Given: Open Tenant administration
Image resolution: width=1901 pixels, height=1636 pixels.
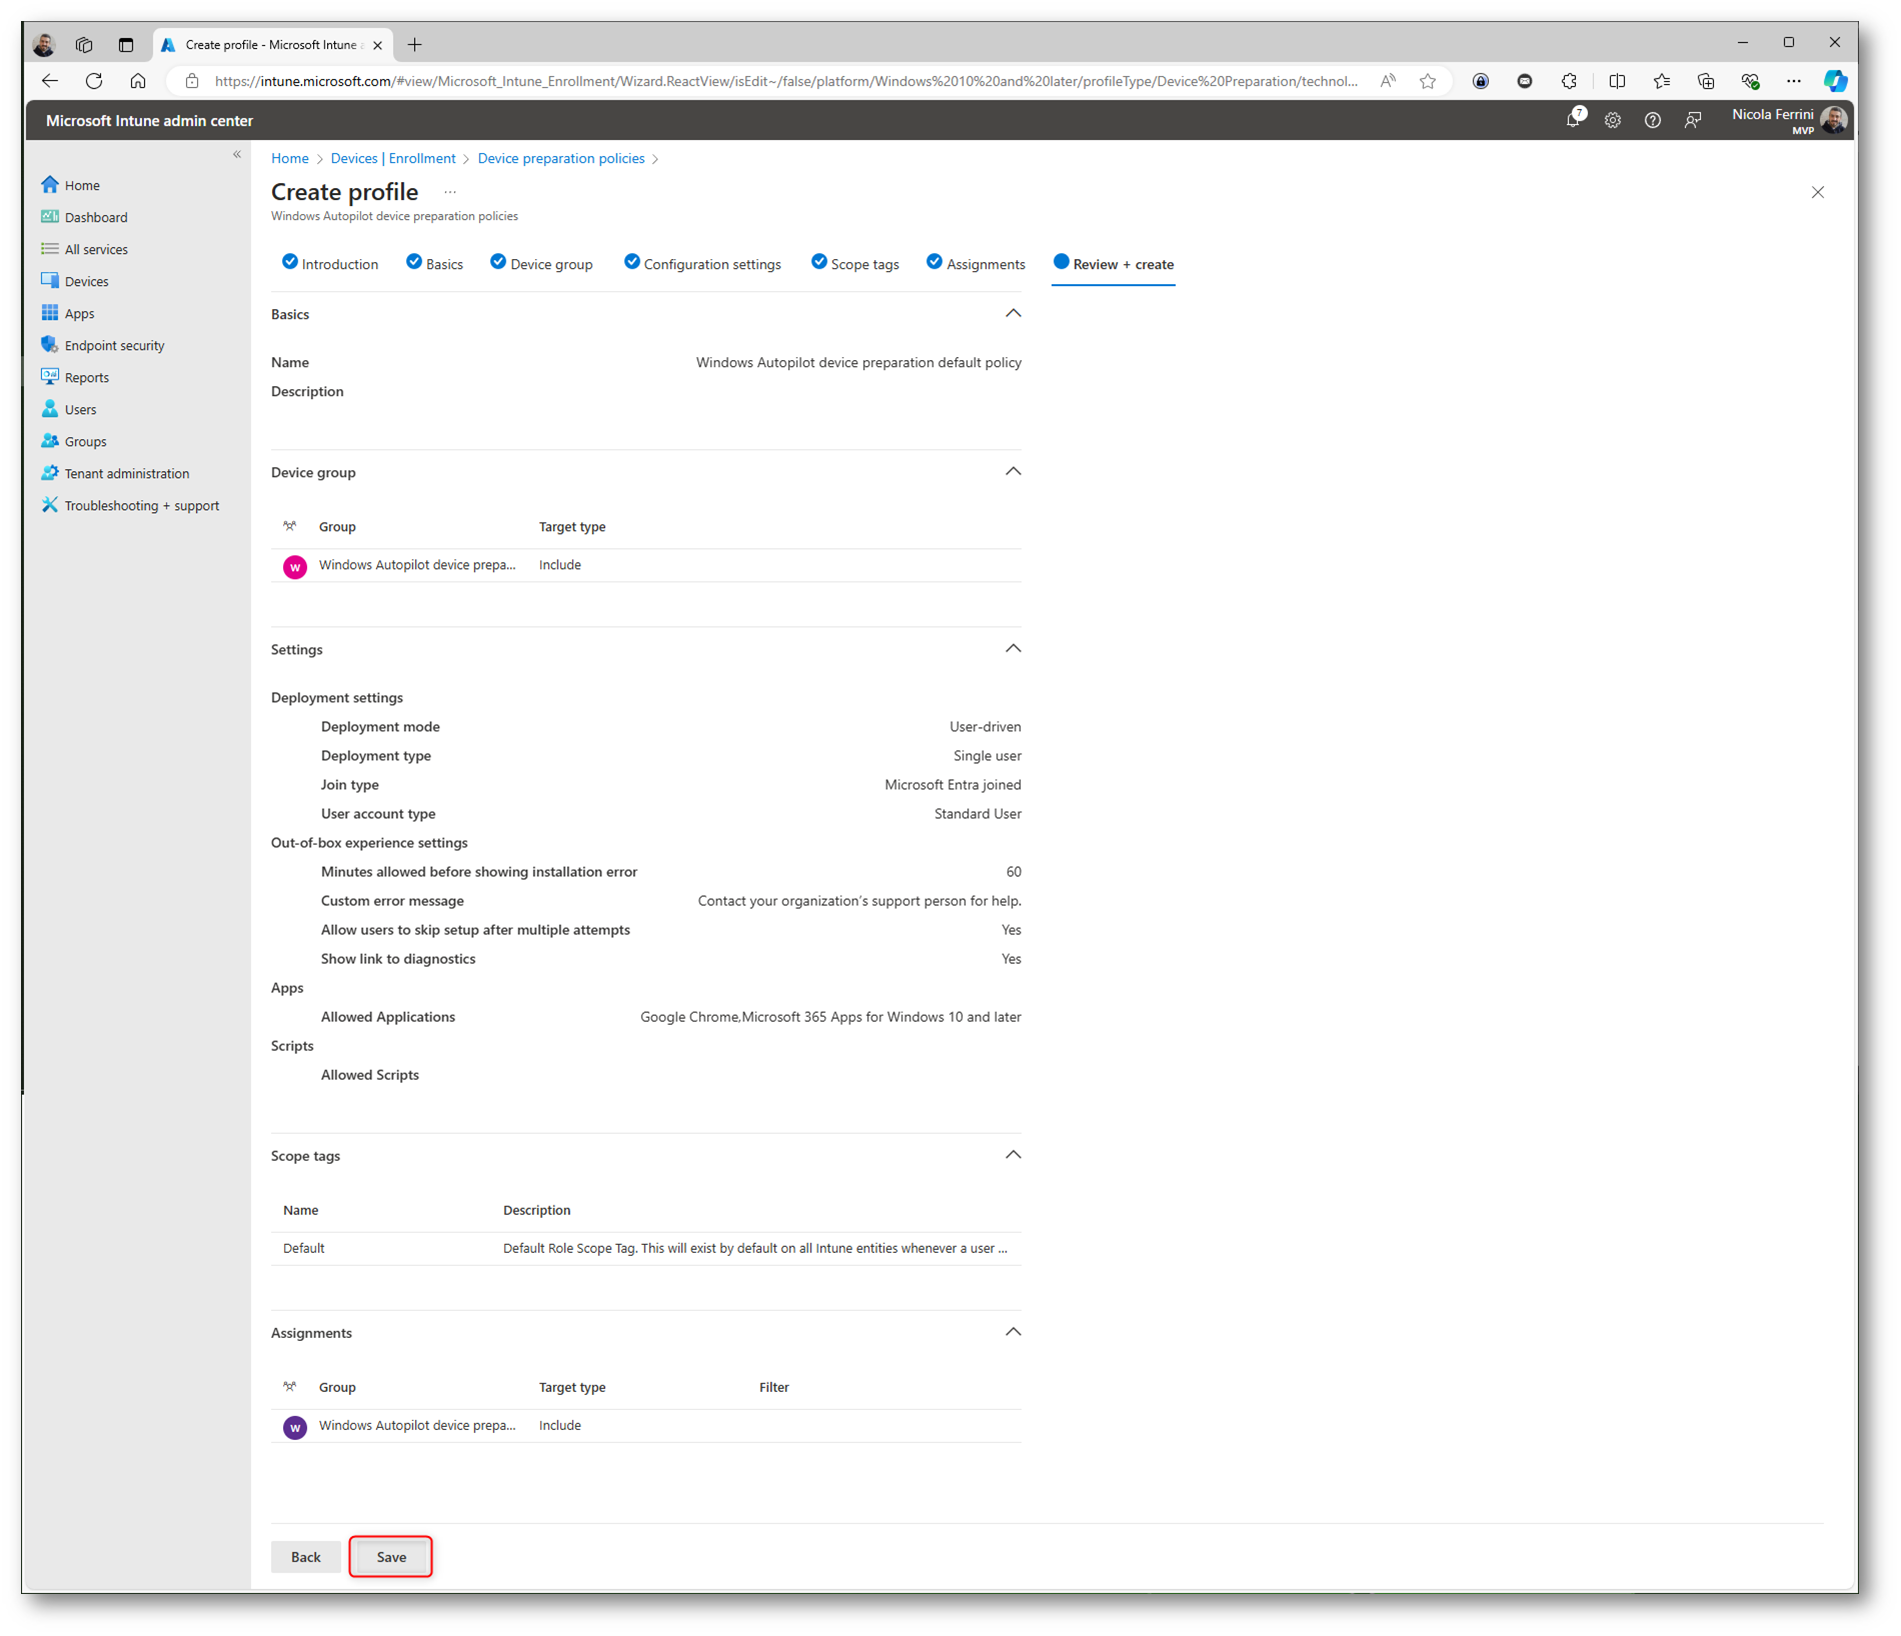Looking at the screenshot, I should (115, 473).
